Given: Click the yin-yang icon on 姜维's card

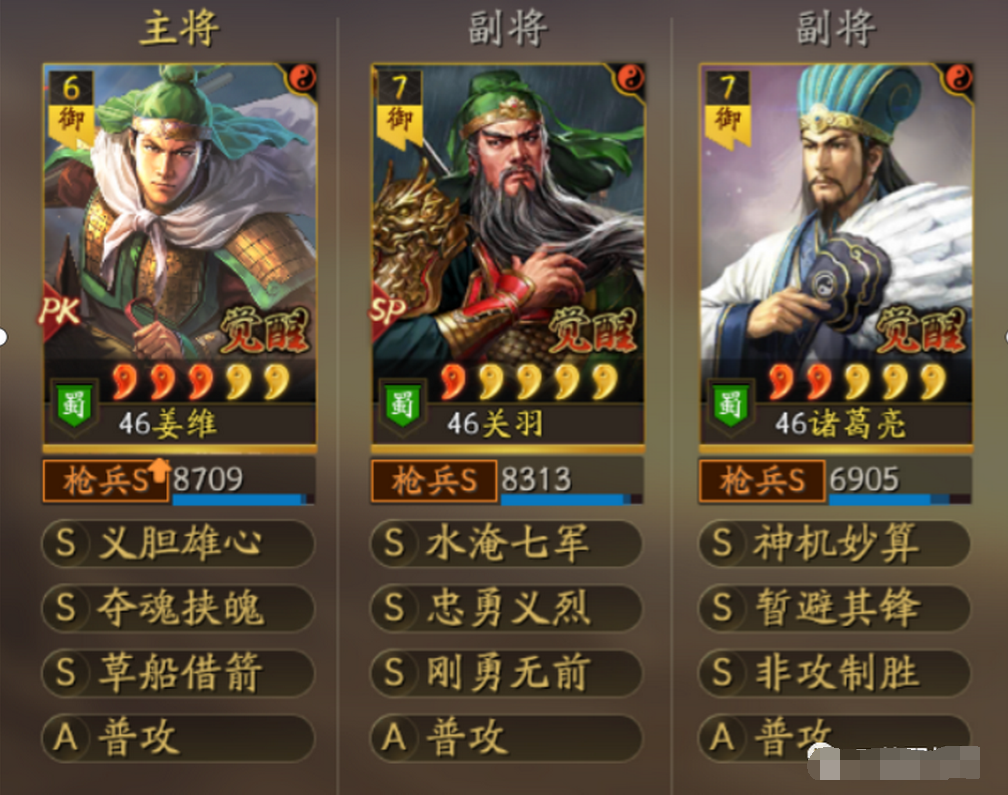Looking at the screenshot, I should [301, 78].
